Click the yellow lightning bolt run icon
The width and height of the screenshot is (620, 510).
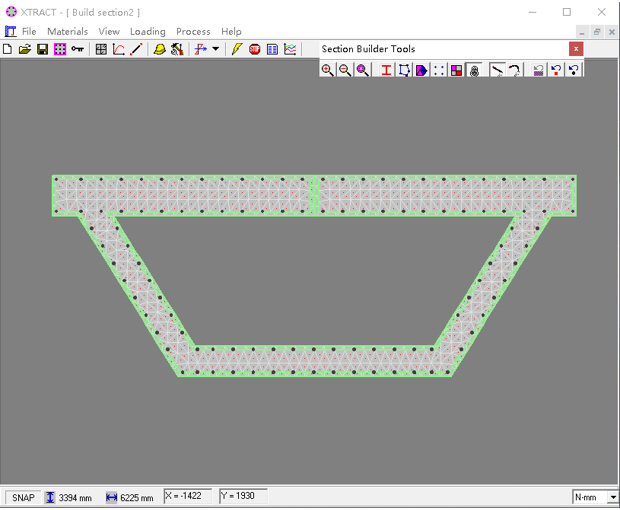237,49
